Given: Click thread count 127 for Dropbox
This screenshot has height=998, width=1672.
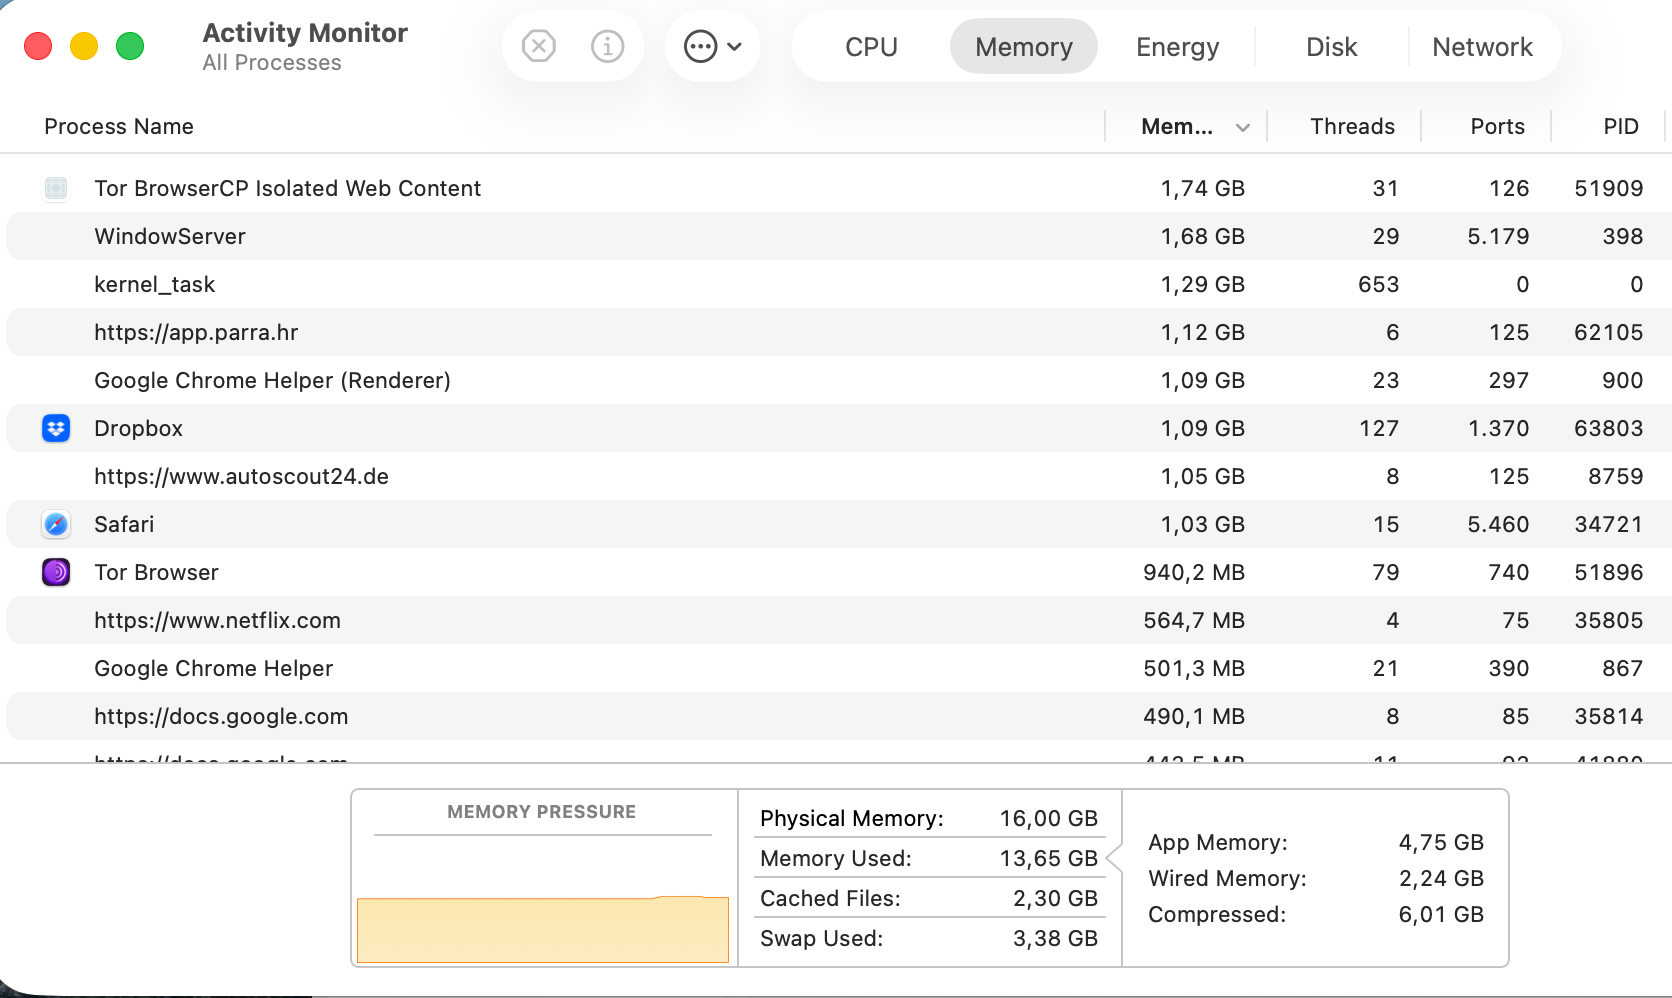Looking at the screenshot, I should pyautogui.click(x=1378, y=429).
